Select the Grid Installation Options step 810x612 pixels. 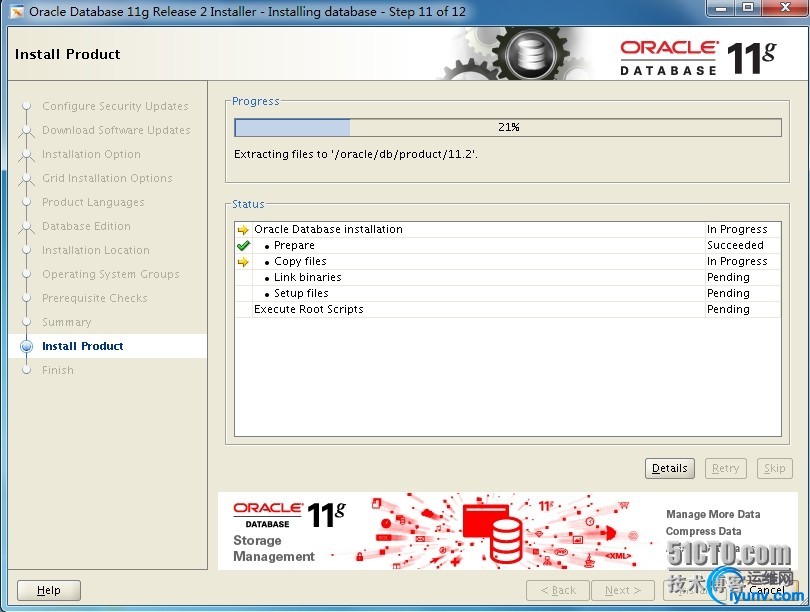pos(107,178)
